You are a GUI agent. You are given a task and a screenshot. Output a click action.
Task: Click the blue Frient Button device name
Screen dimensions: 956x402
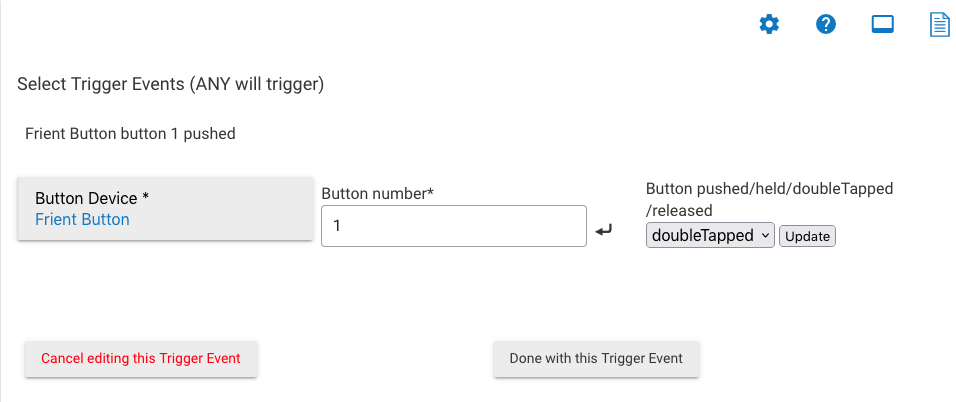82,219
